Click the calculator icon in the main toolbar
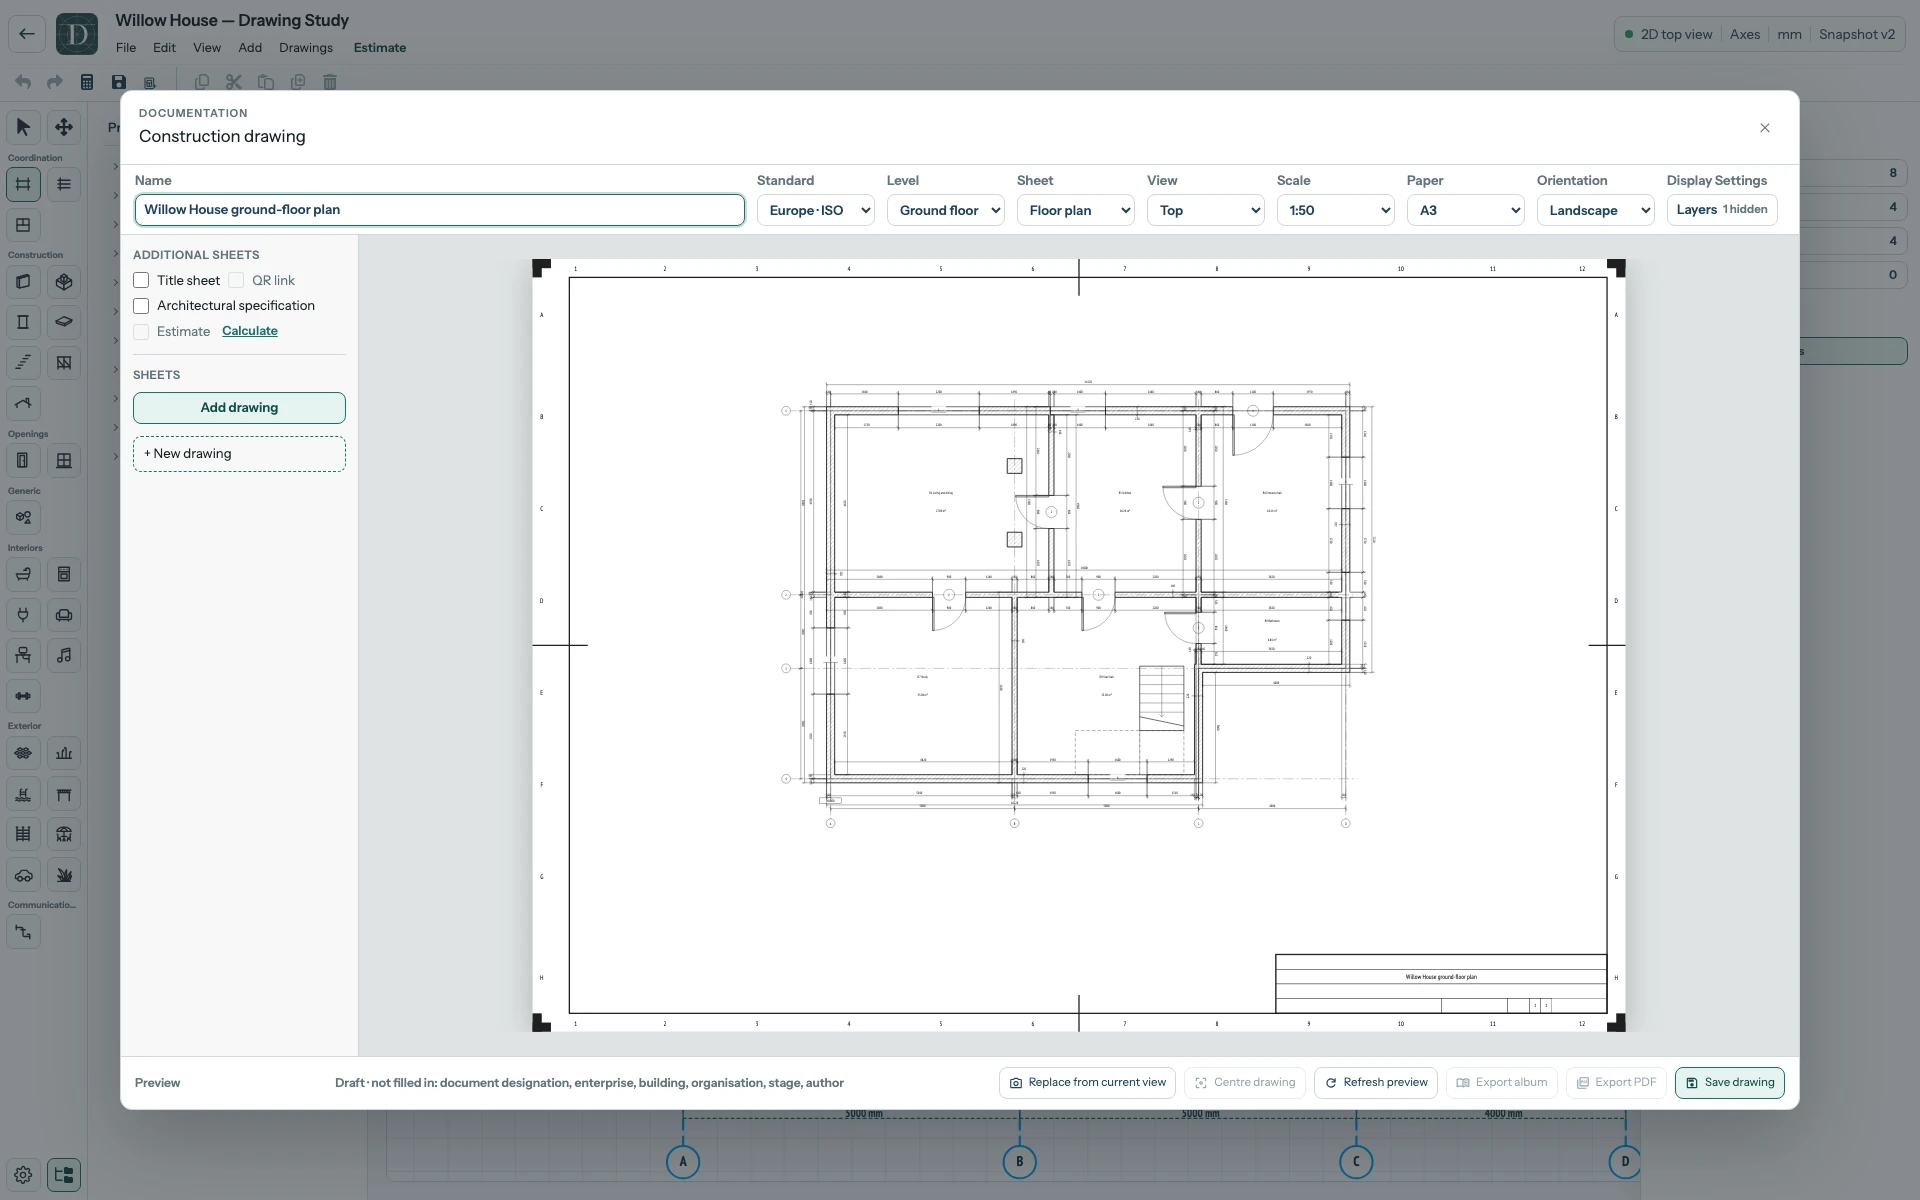1920x1200 pixels. click(x=87, y=82)
